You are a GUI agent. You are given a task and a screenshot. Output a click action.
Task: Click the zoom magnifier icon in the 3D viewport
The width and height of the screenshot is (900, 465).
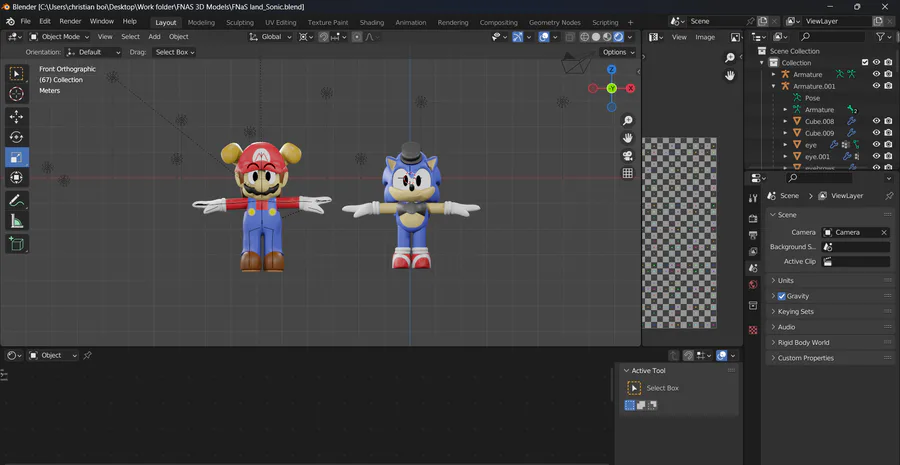628,120
